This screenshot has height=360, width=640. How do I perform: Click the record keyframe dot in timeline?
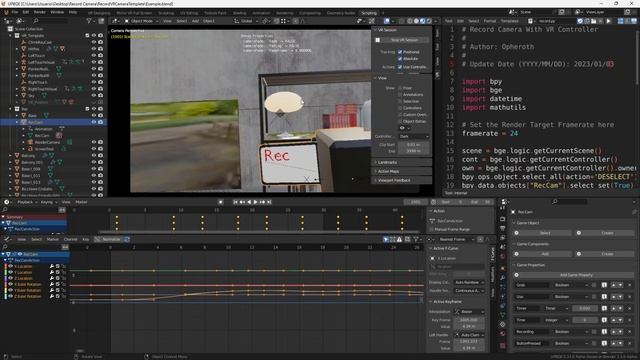(x=220, y=202)
